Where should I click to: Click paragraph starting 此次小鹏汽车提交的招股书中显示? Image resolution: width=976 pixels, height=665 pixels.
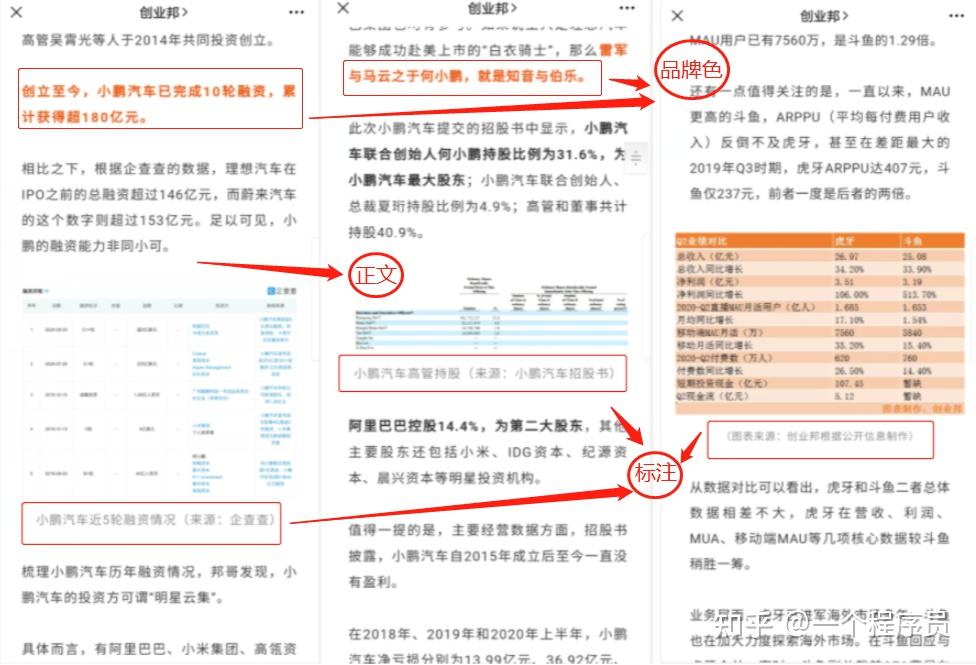(487, 181)
